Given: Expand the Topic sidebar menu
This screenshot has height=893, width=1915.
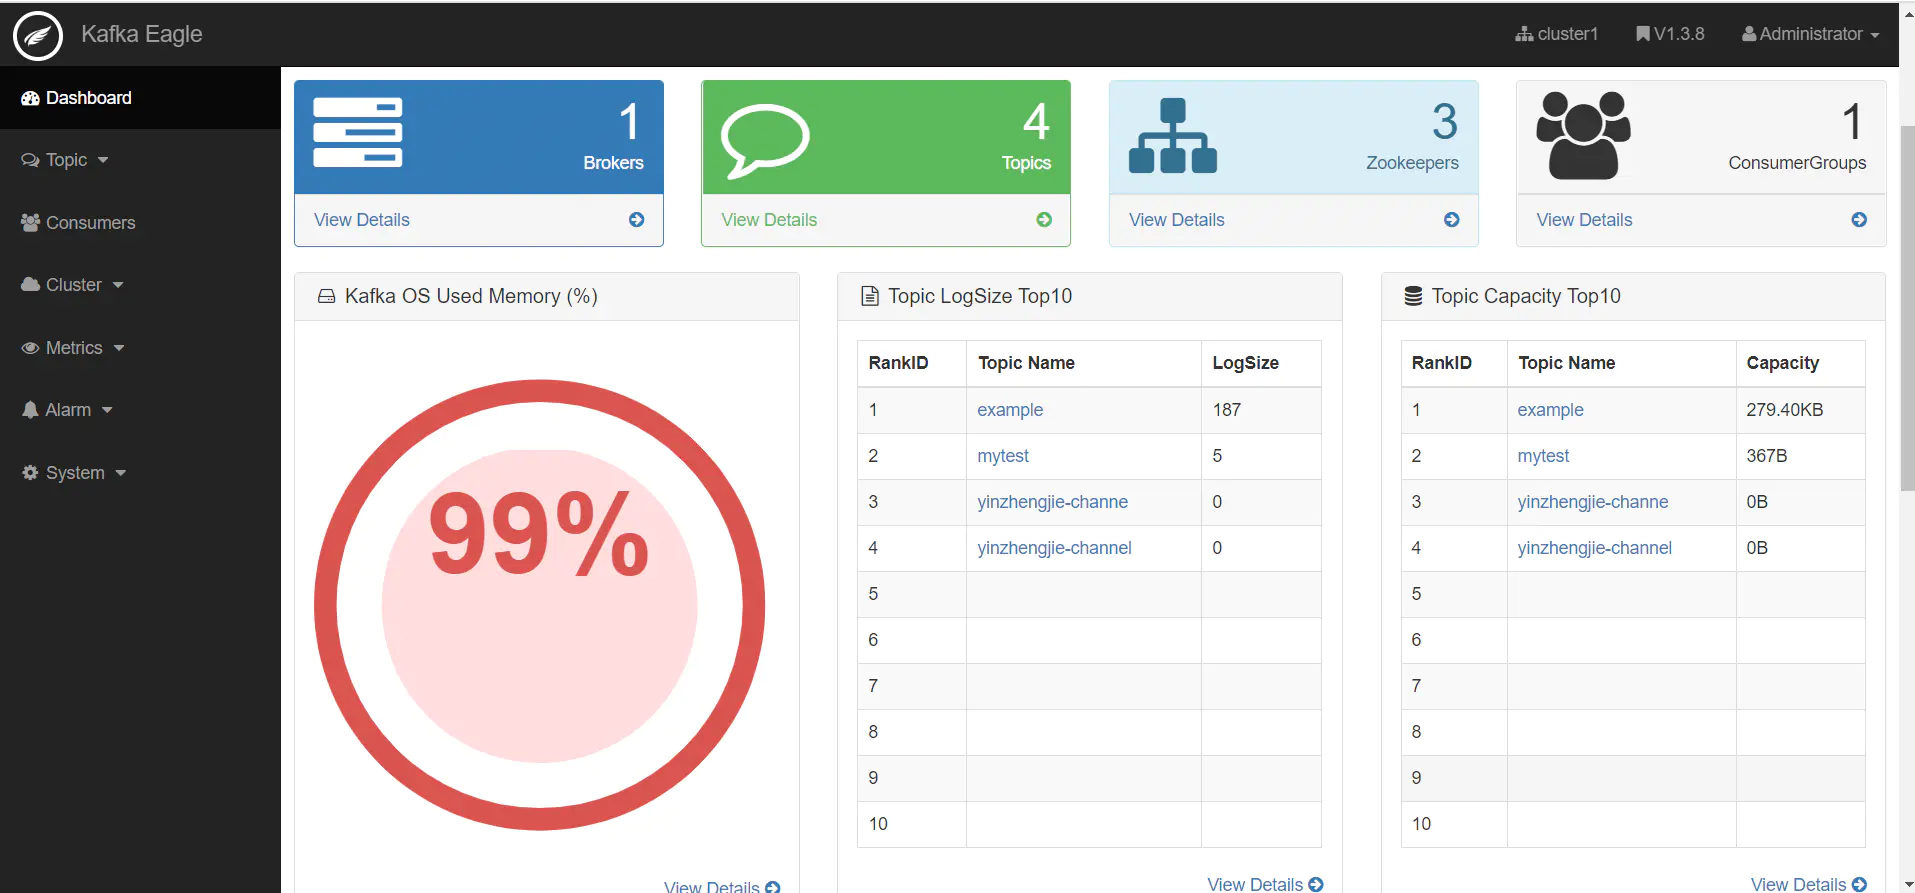Looking at the screenshot, I should pyautogui.click(x=66, y=160).
